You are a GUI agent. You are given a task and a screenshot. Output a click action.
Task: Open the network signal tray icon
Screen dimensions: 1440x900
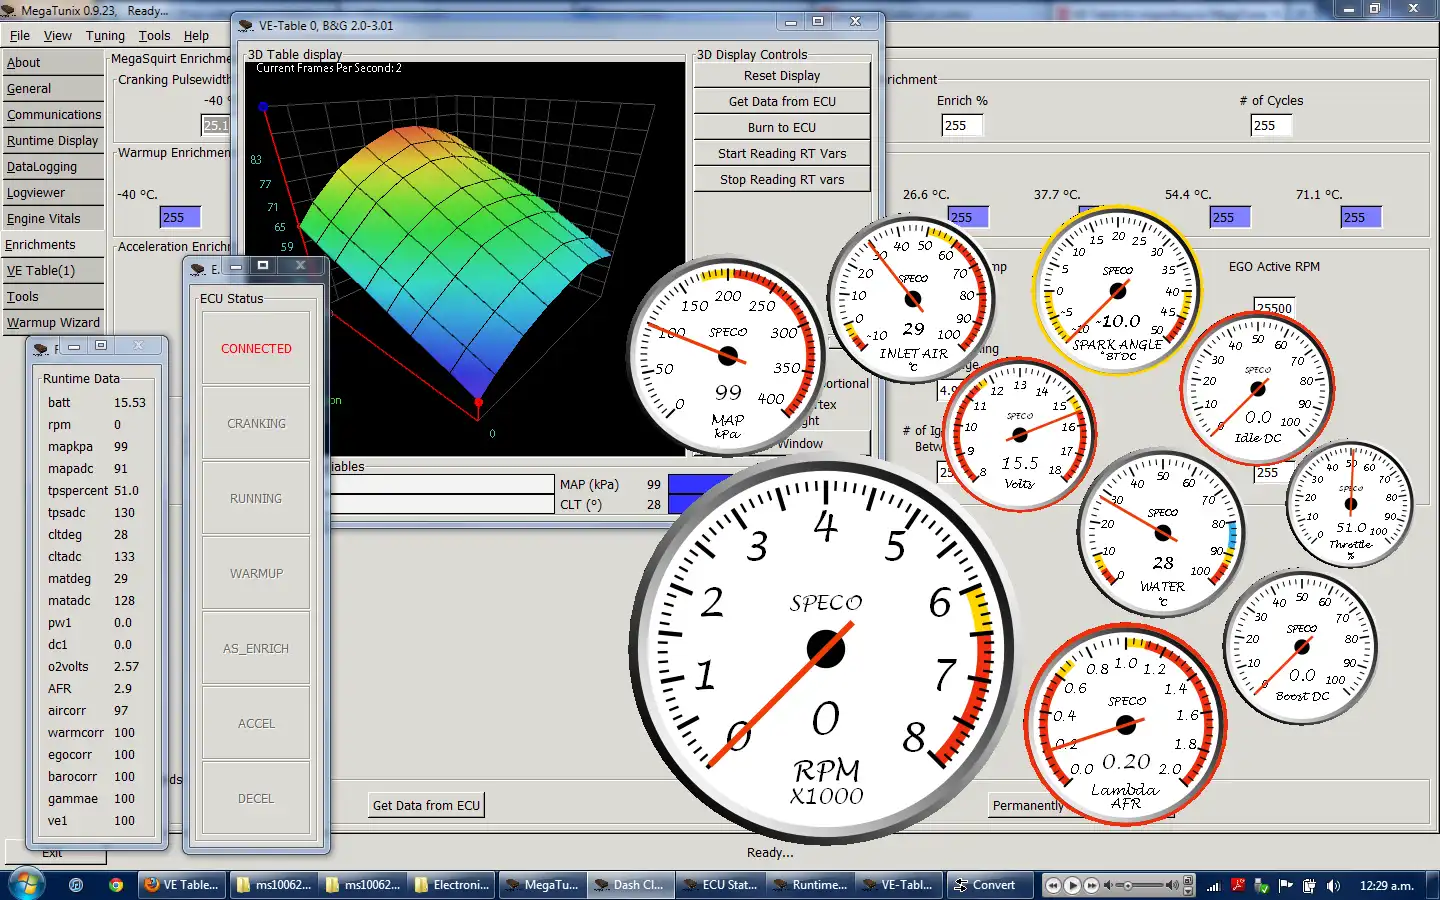pyautogui.click(x=1214, y=885)
